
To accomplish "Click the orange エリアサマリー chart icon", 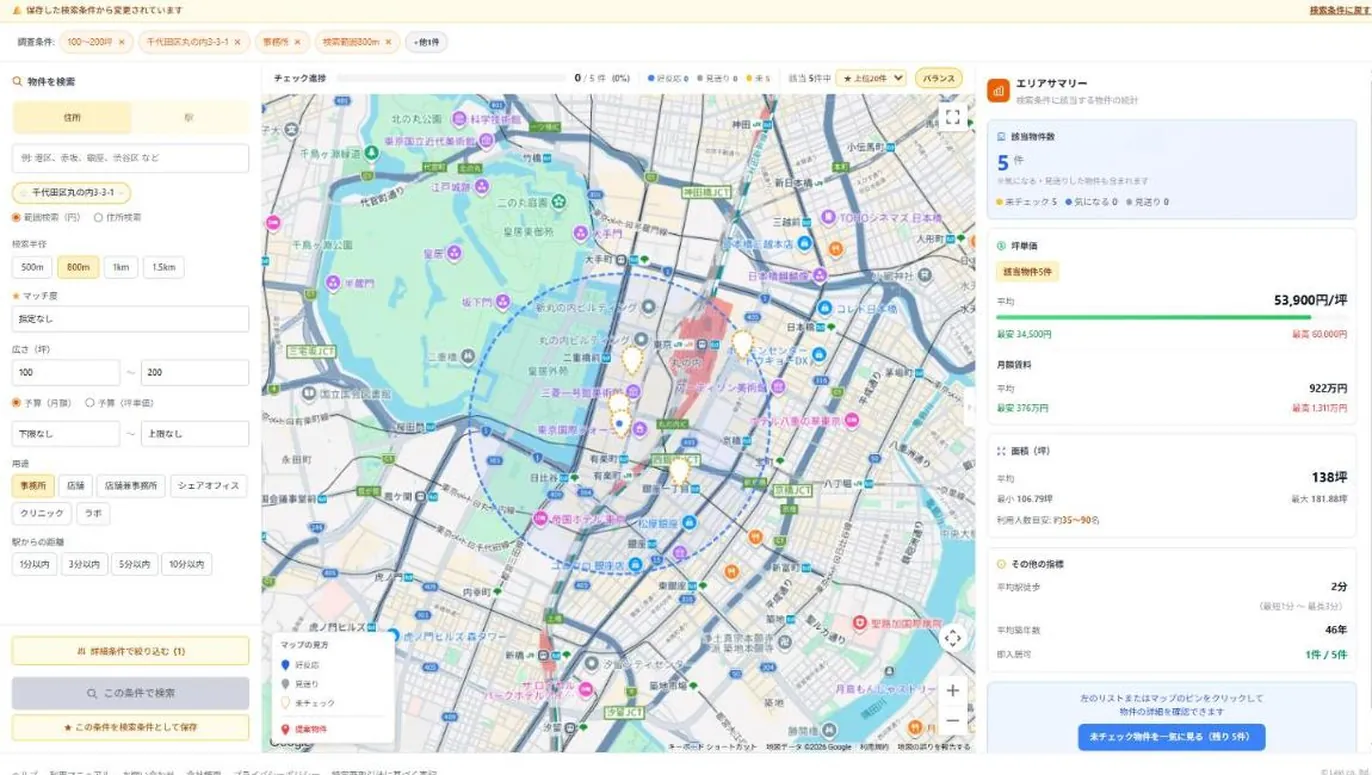I will 998,91.
